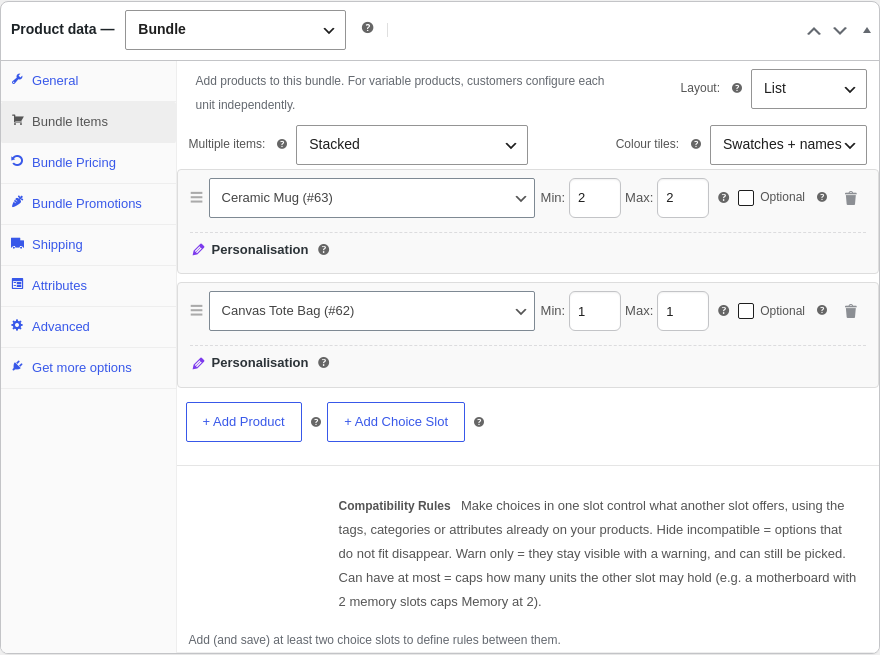Open the Multiple items Stacked dropdown
This screenshot has width=880, height=655.
(x=411, y=145)
